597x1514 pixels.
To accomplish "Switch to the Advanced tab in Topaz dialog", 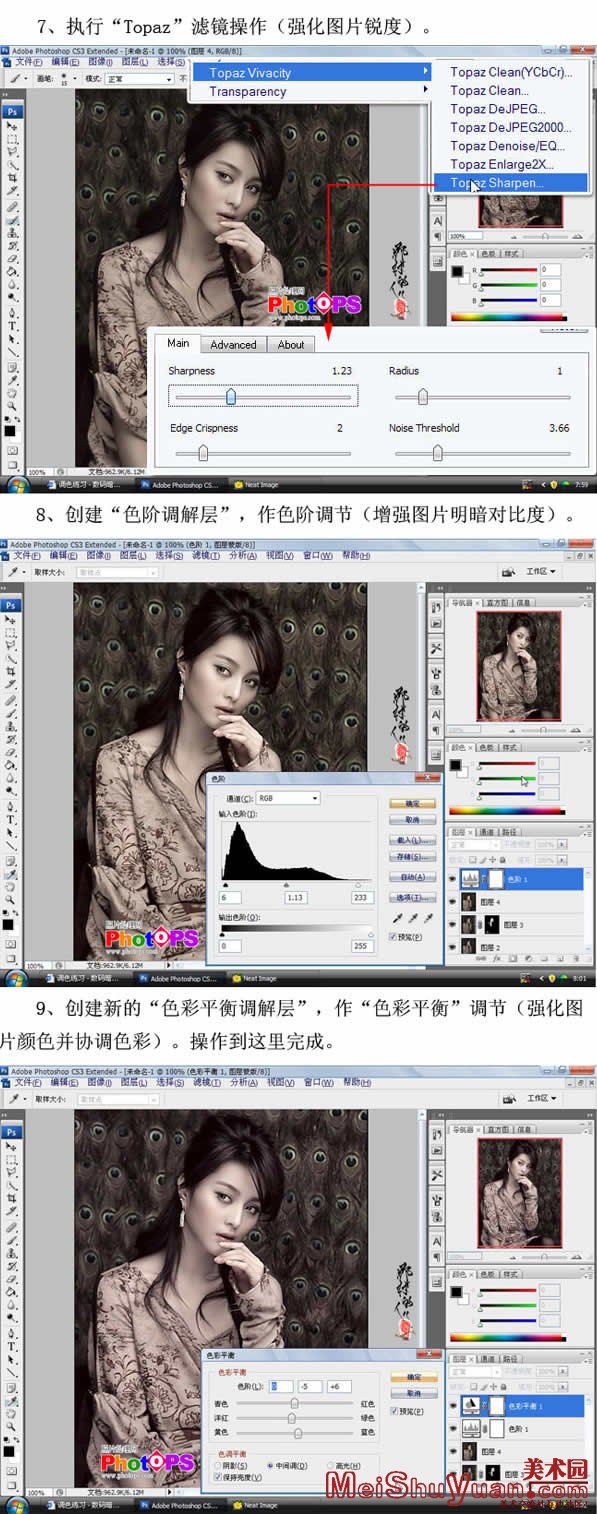I will coord(233,344).
